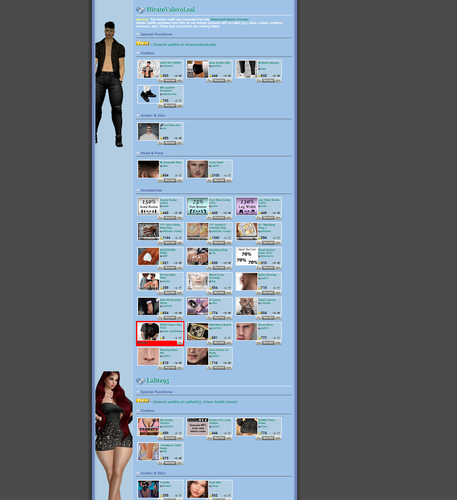Screen dimensions: 457x500
Task: Open the gold heels product thumbnail
Action: (x=148, y=452)
